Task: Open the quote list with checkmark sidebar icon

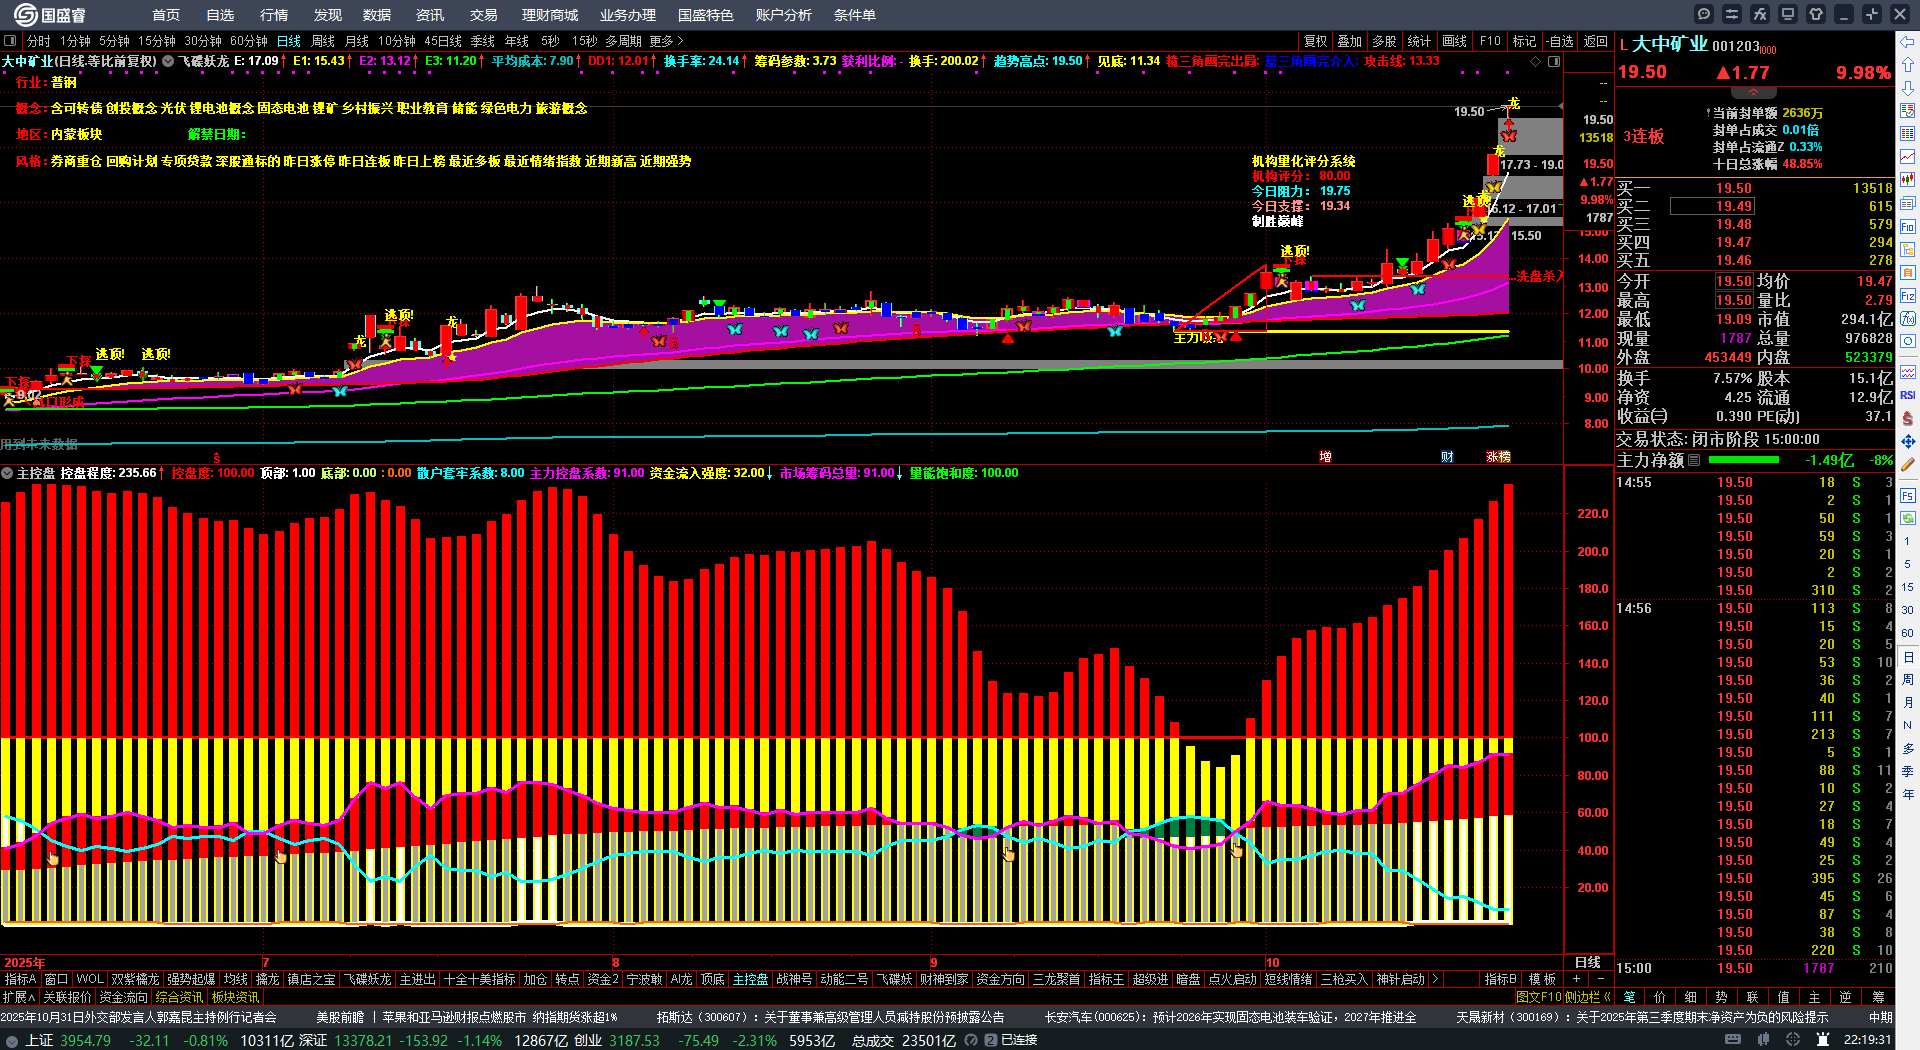Action: tap(1908, 111)
